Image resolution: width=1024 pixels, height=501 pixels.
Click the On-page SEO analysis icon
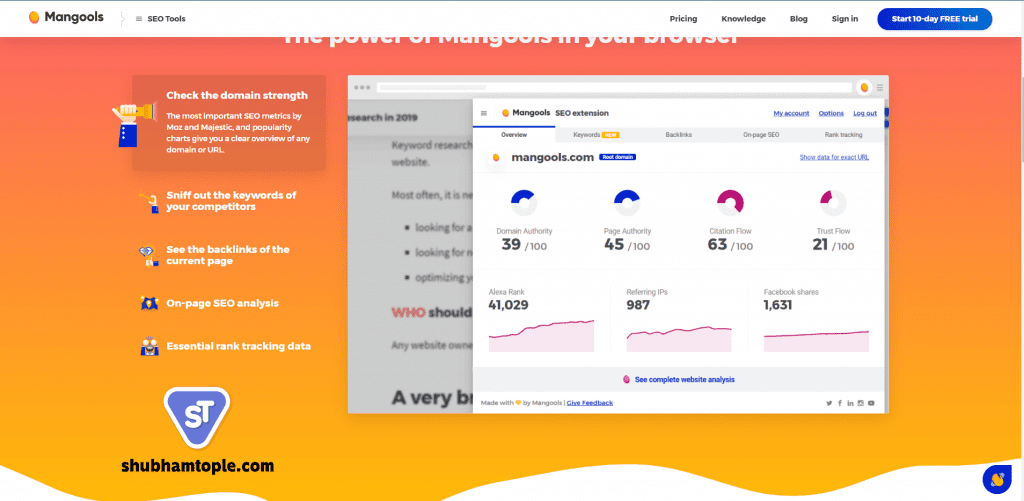coord(149,303)
